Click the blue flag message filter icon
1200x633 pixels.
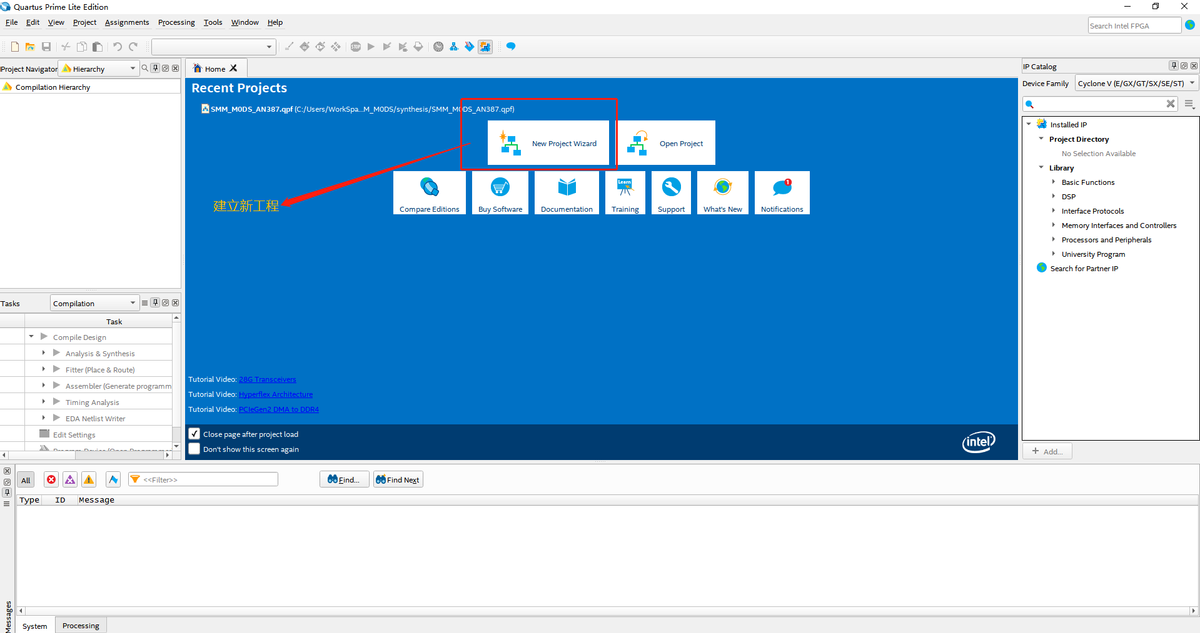coord(113,480)
